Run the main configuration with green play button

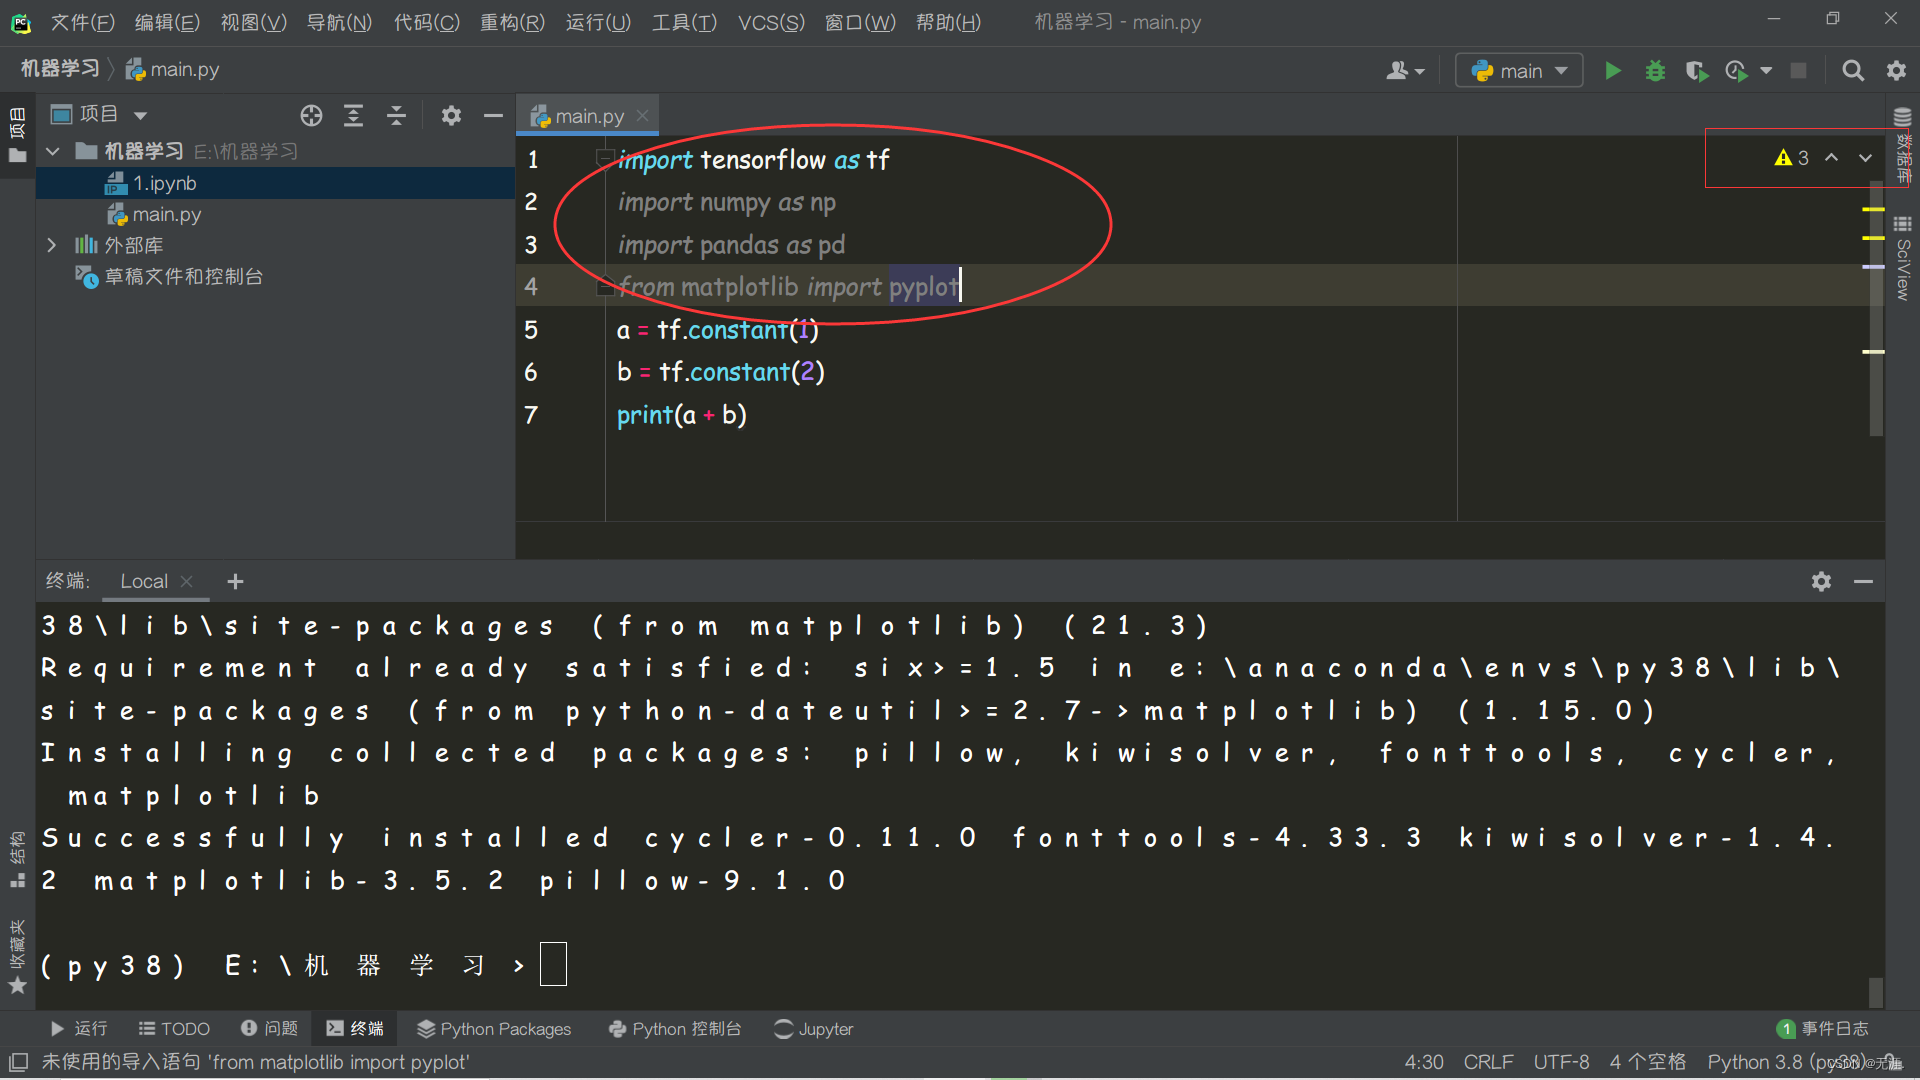(1613, 71)
